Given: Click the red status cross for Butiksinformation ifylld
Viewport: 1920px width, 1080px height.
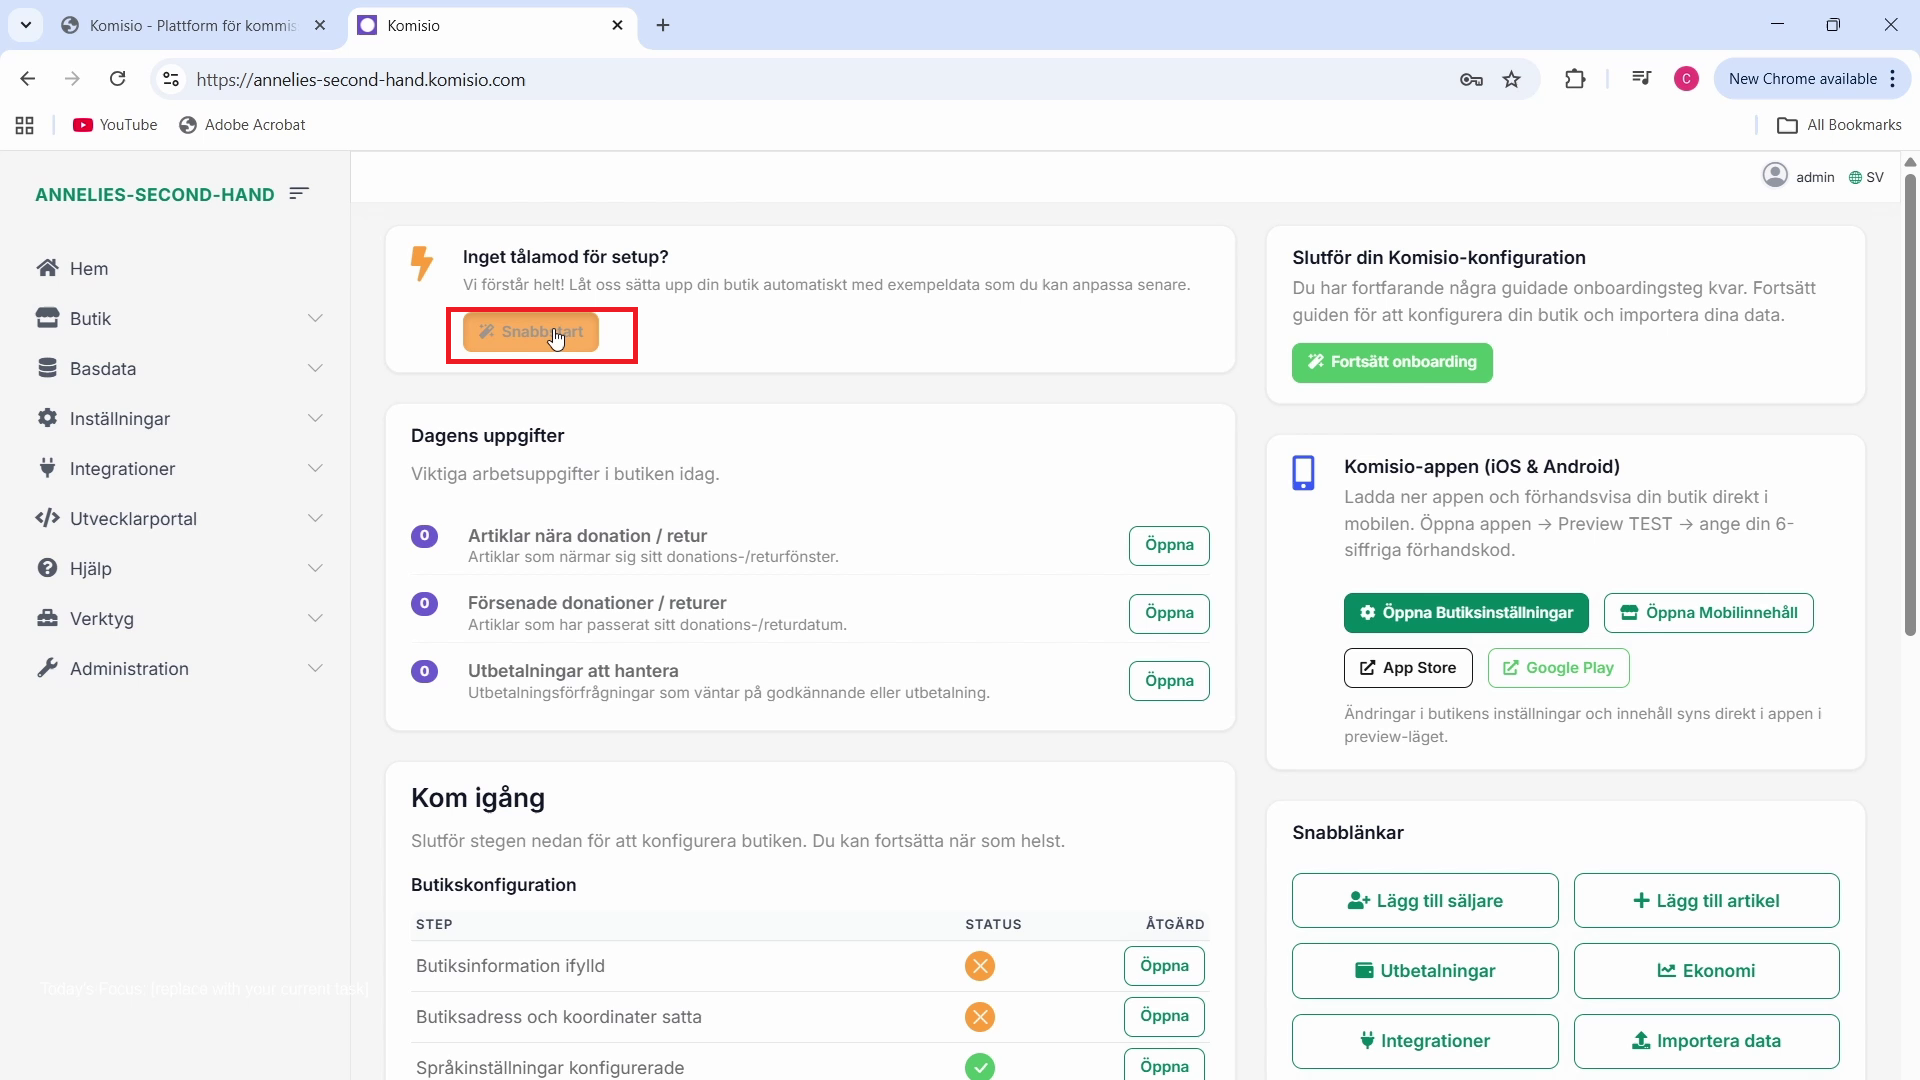Looking at the screenshot, I should 979,965.
